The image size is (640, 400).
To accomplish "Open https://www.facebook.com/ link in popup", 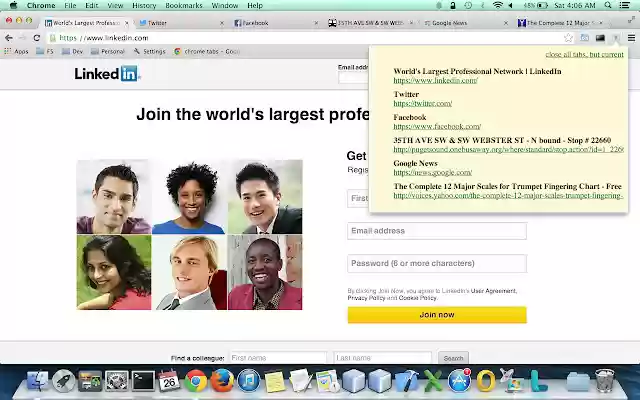I will pyautogui.click(x=437, y=126).
